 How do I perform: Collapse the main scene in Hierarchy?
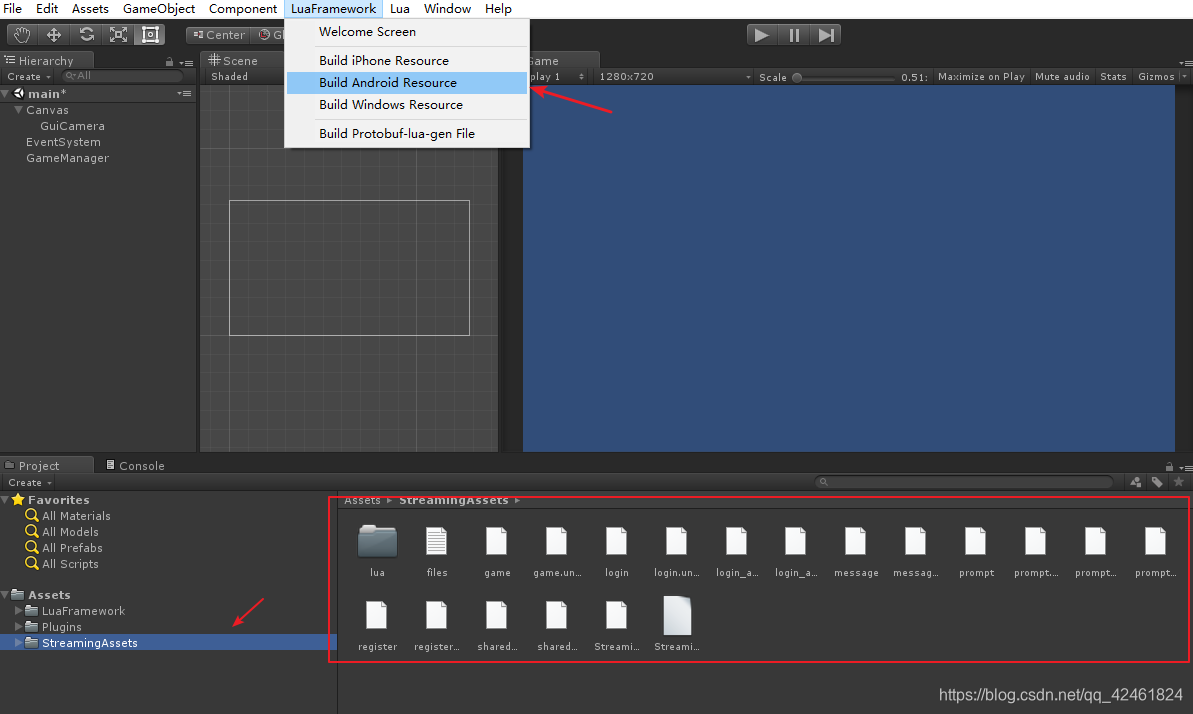(x=5, y=94)
